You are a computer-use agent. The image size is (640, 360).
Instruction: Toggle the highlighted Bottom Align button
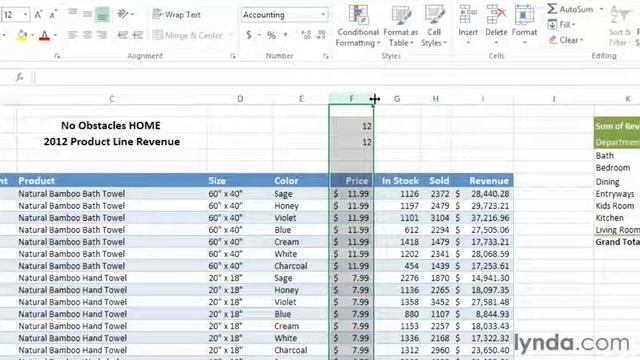pos(102,15)
